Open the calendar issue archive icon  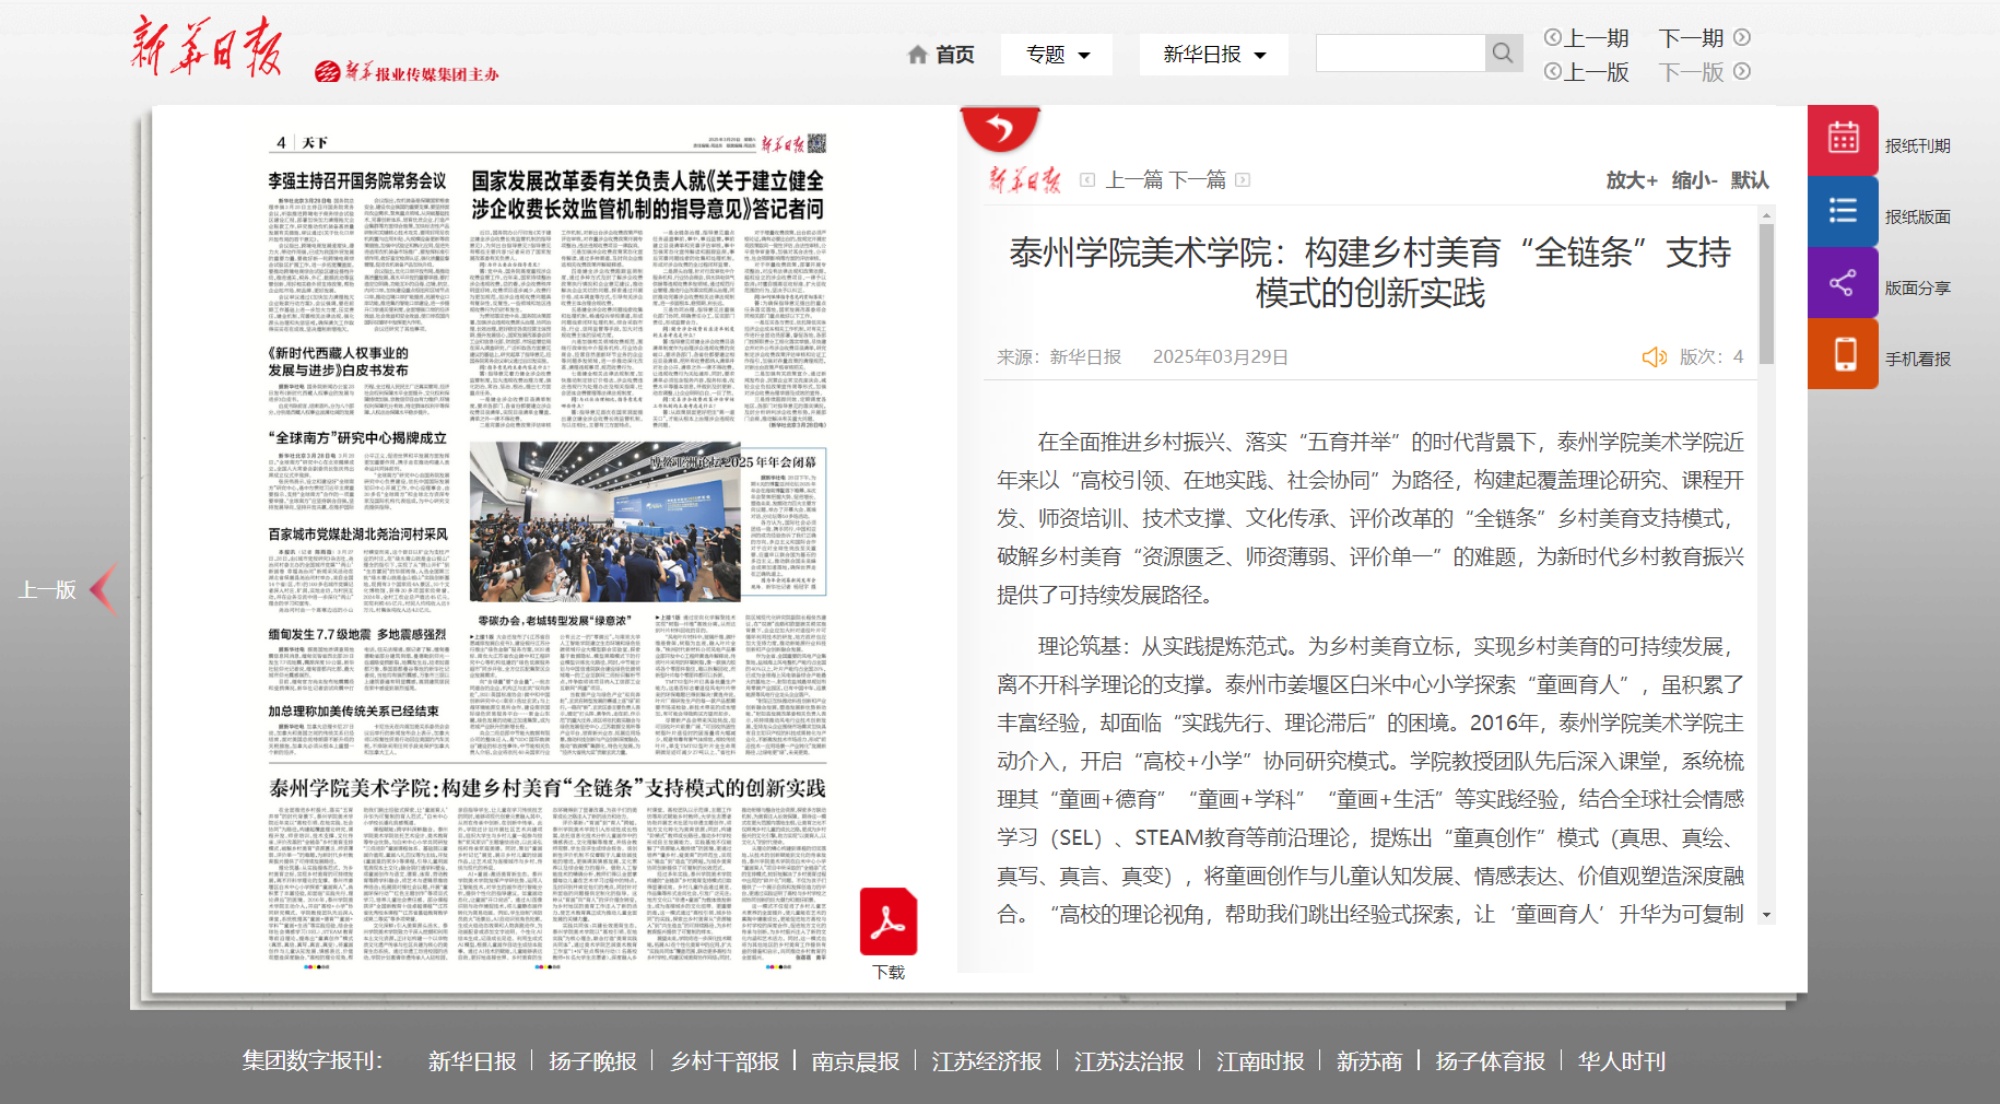tap(1843, 139)
